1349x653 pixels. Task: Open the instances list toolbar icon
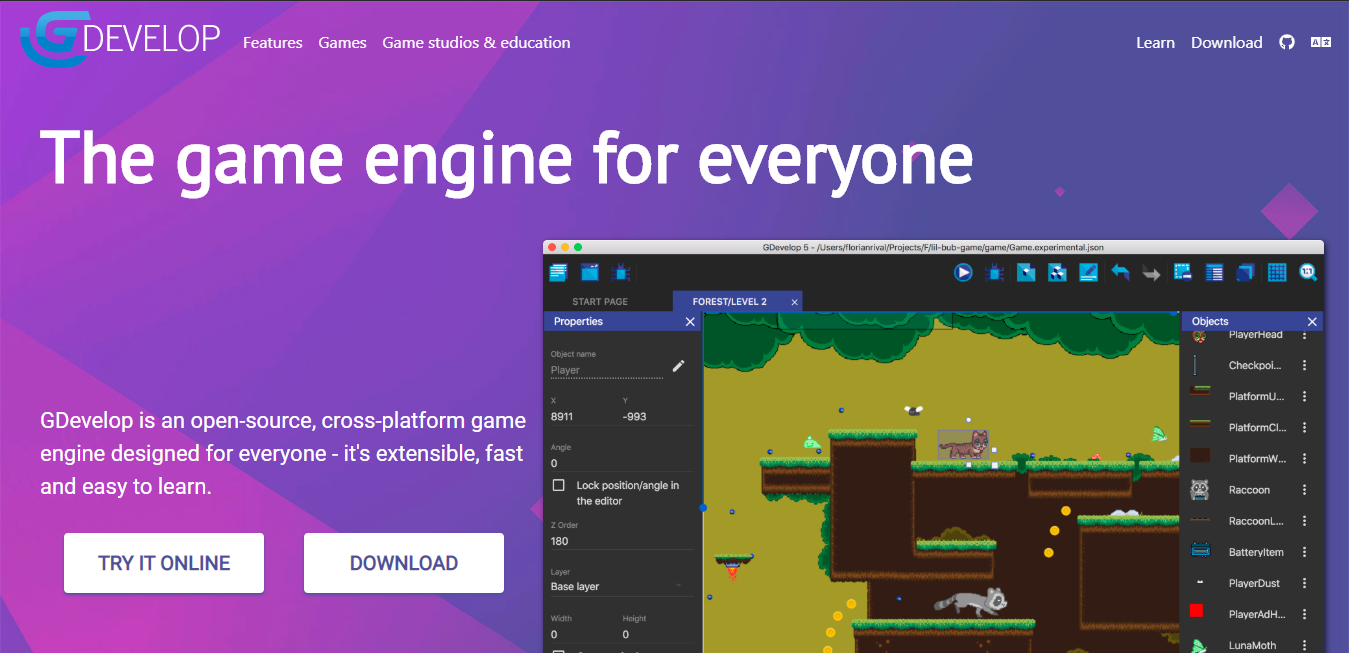point(1214,271)
